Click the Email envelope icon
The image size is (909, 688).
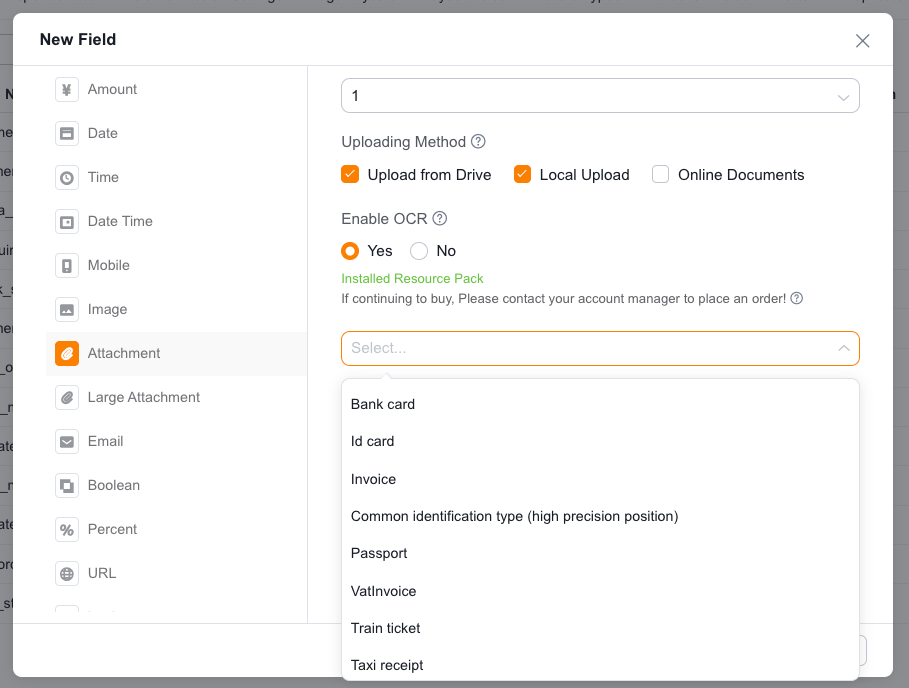coord(67,442)
